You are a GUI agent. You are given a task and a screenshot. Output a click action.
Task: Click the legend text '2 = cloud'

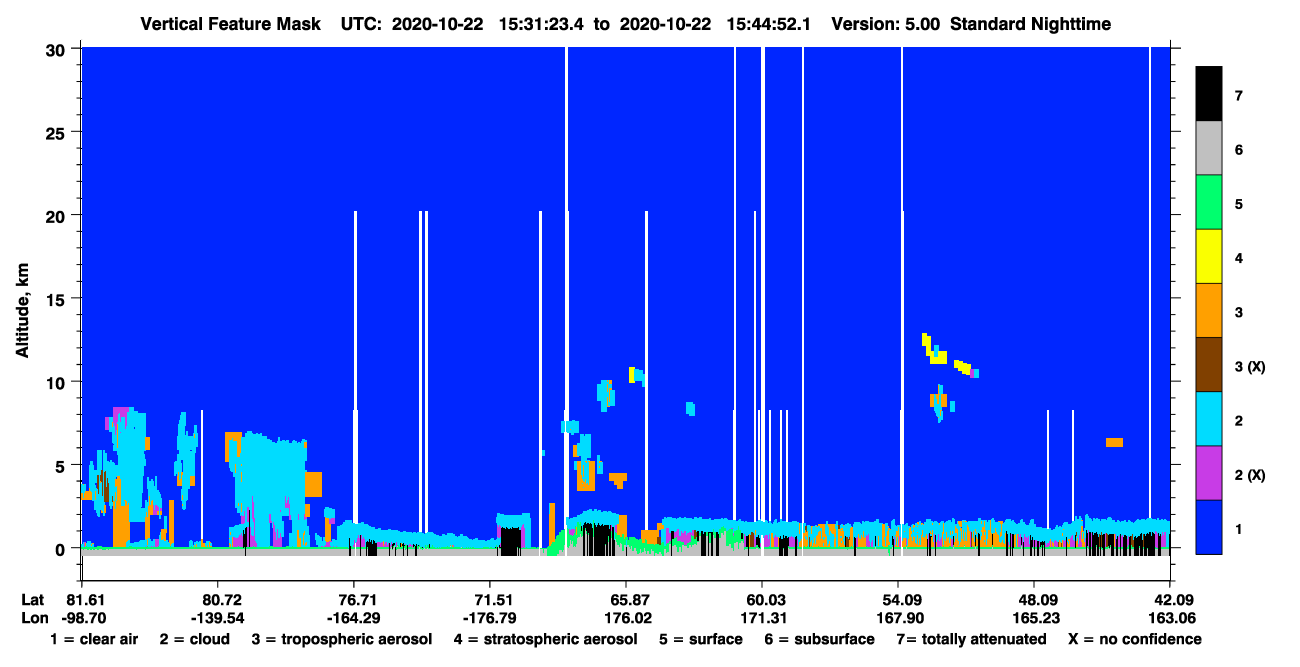[194, 639]
